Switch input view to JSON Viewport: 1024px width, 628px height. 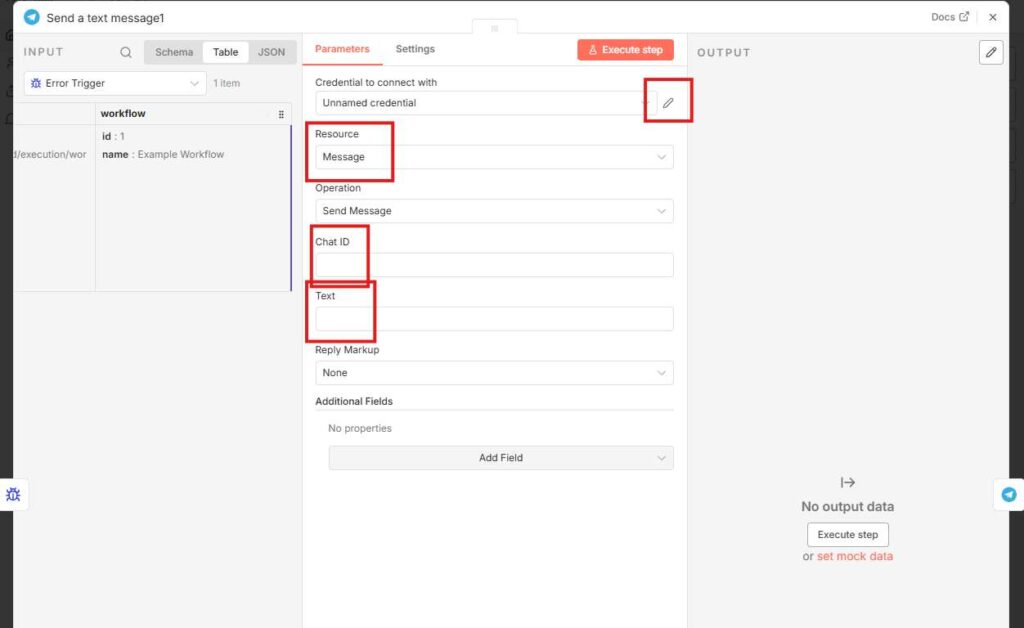click(271, 52)
